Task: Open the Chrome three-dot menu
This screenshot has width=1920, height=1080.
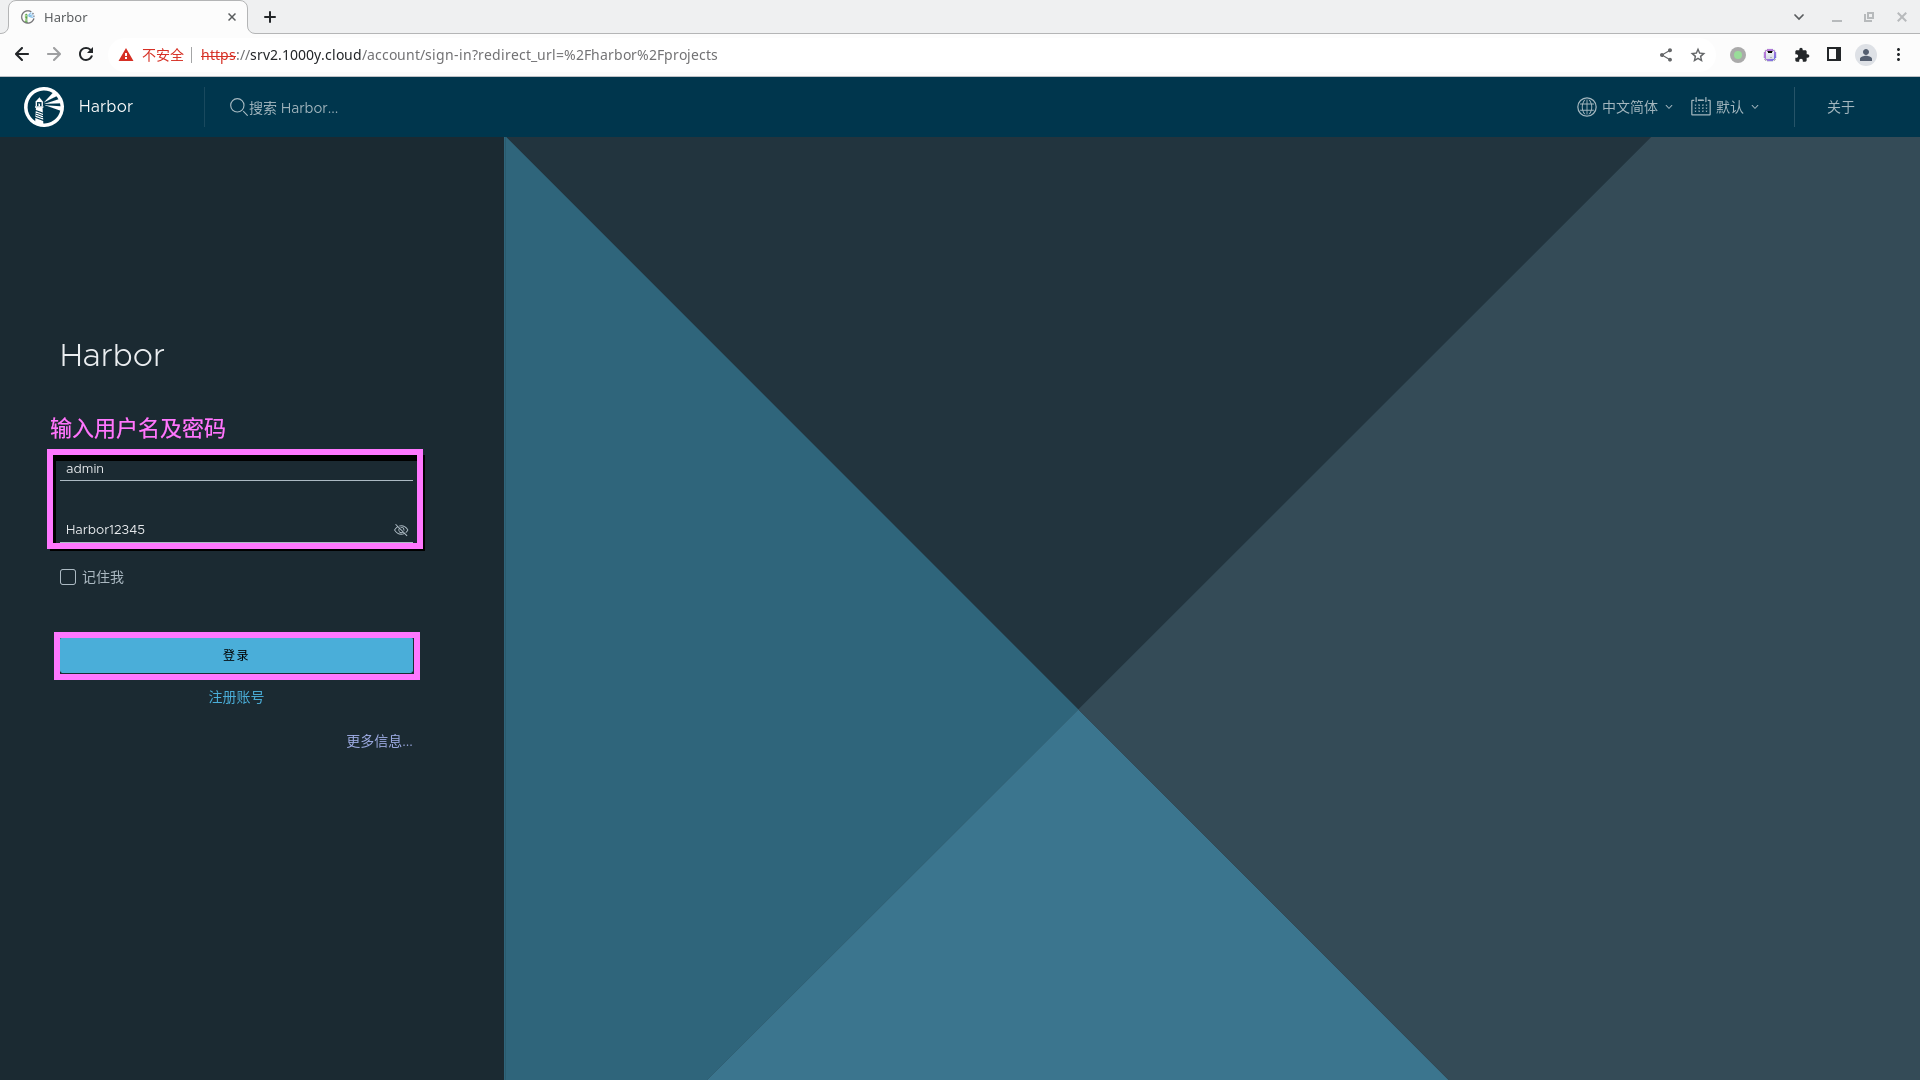Action: [1898, 55]
